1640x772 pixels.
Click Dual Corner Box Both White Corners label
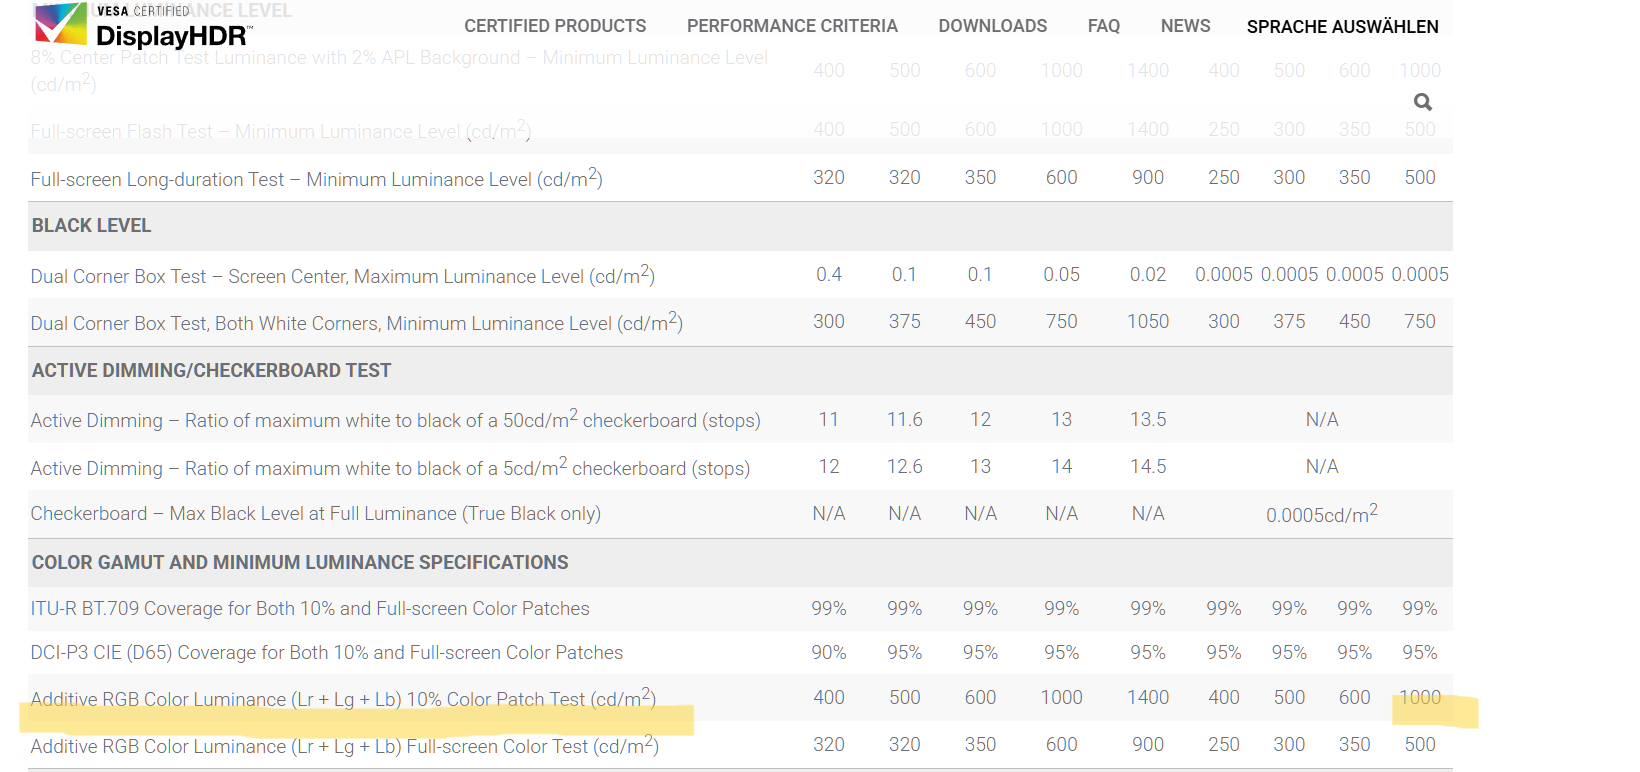[357, 322]
